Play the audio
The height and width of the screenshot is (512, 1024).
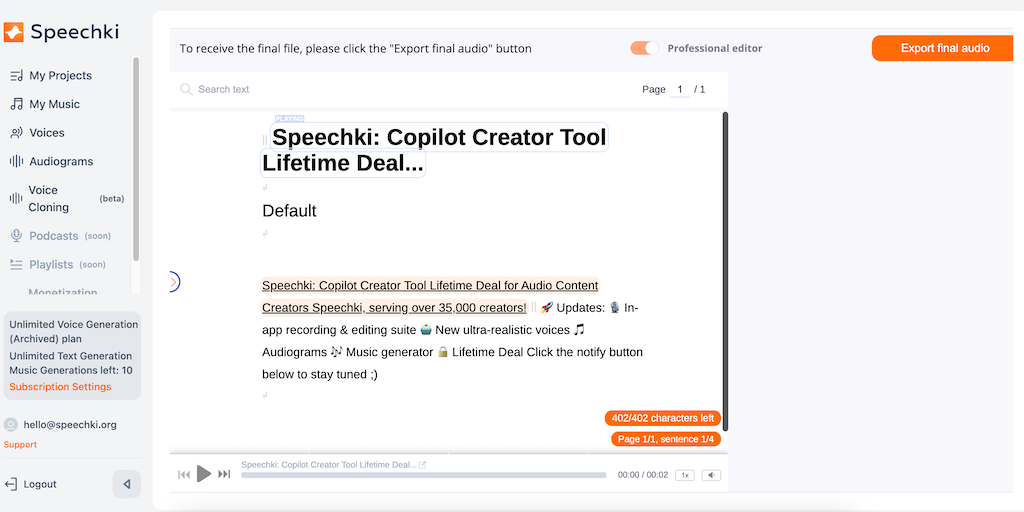[204, 474]
